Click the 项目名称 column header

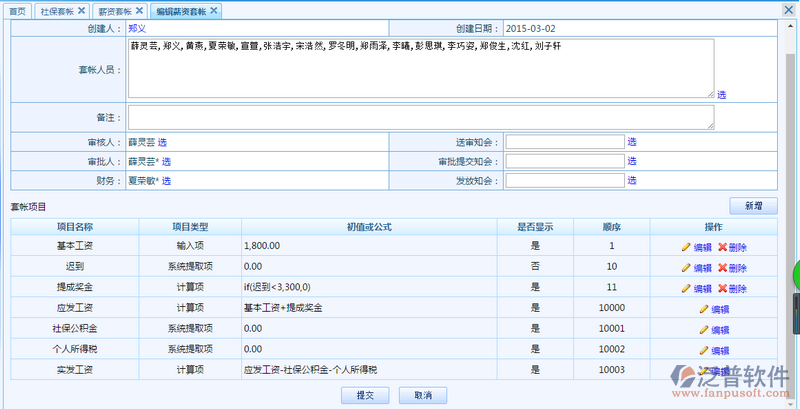pyautogui.click(x=75, y=227)
